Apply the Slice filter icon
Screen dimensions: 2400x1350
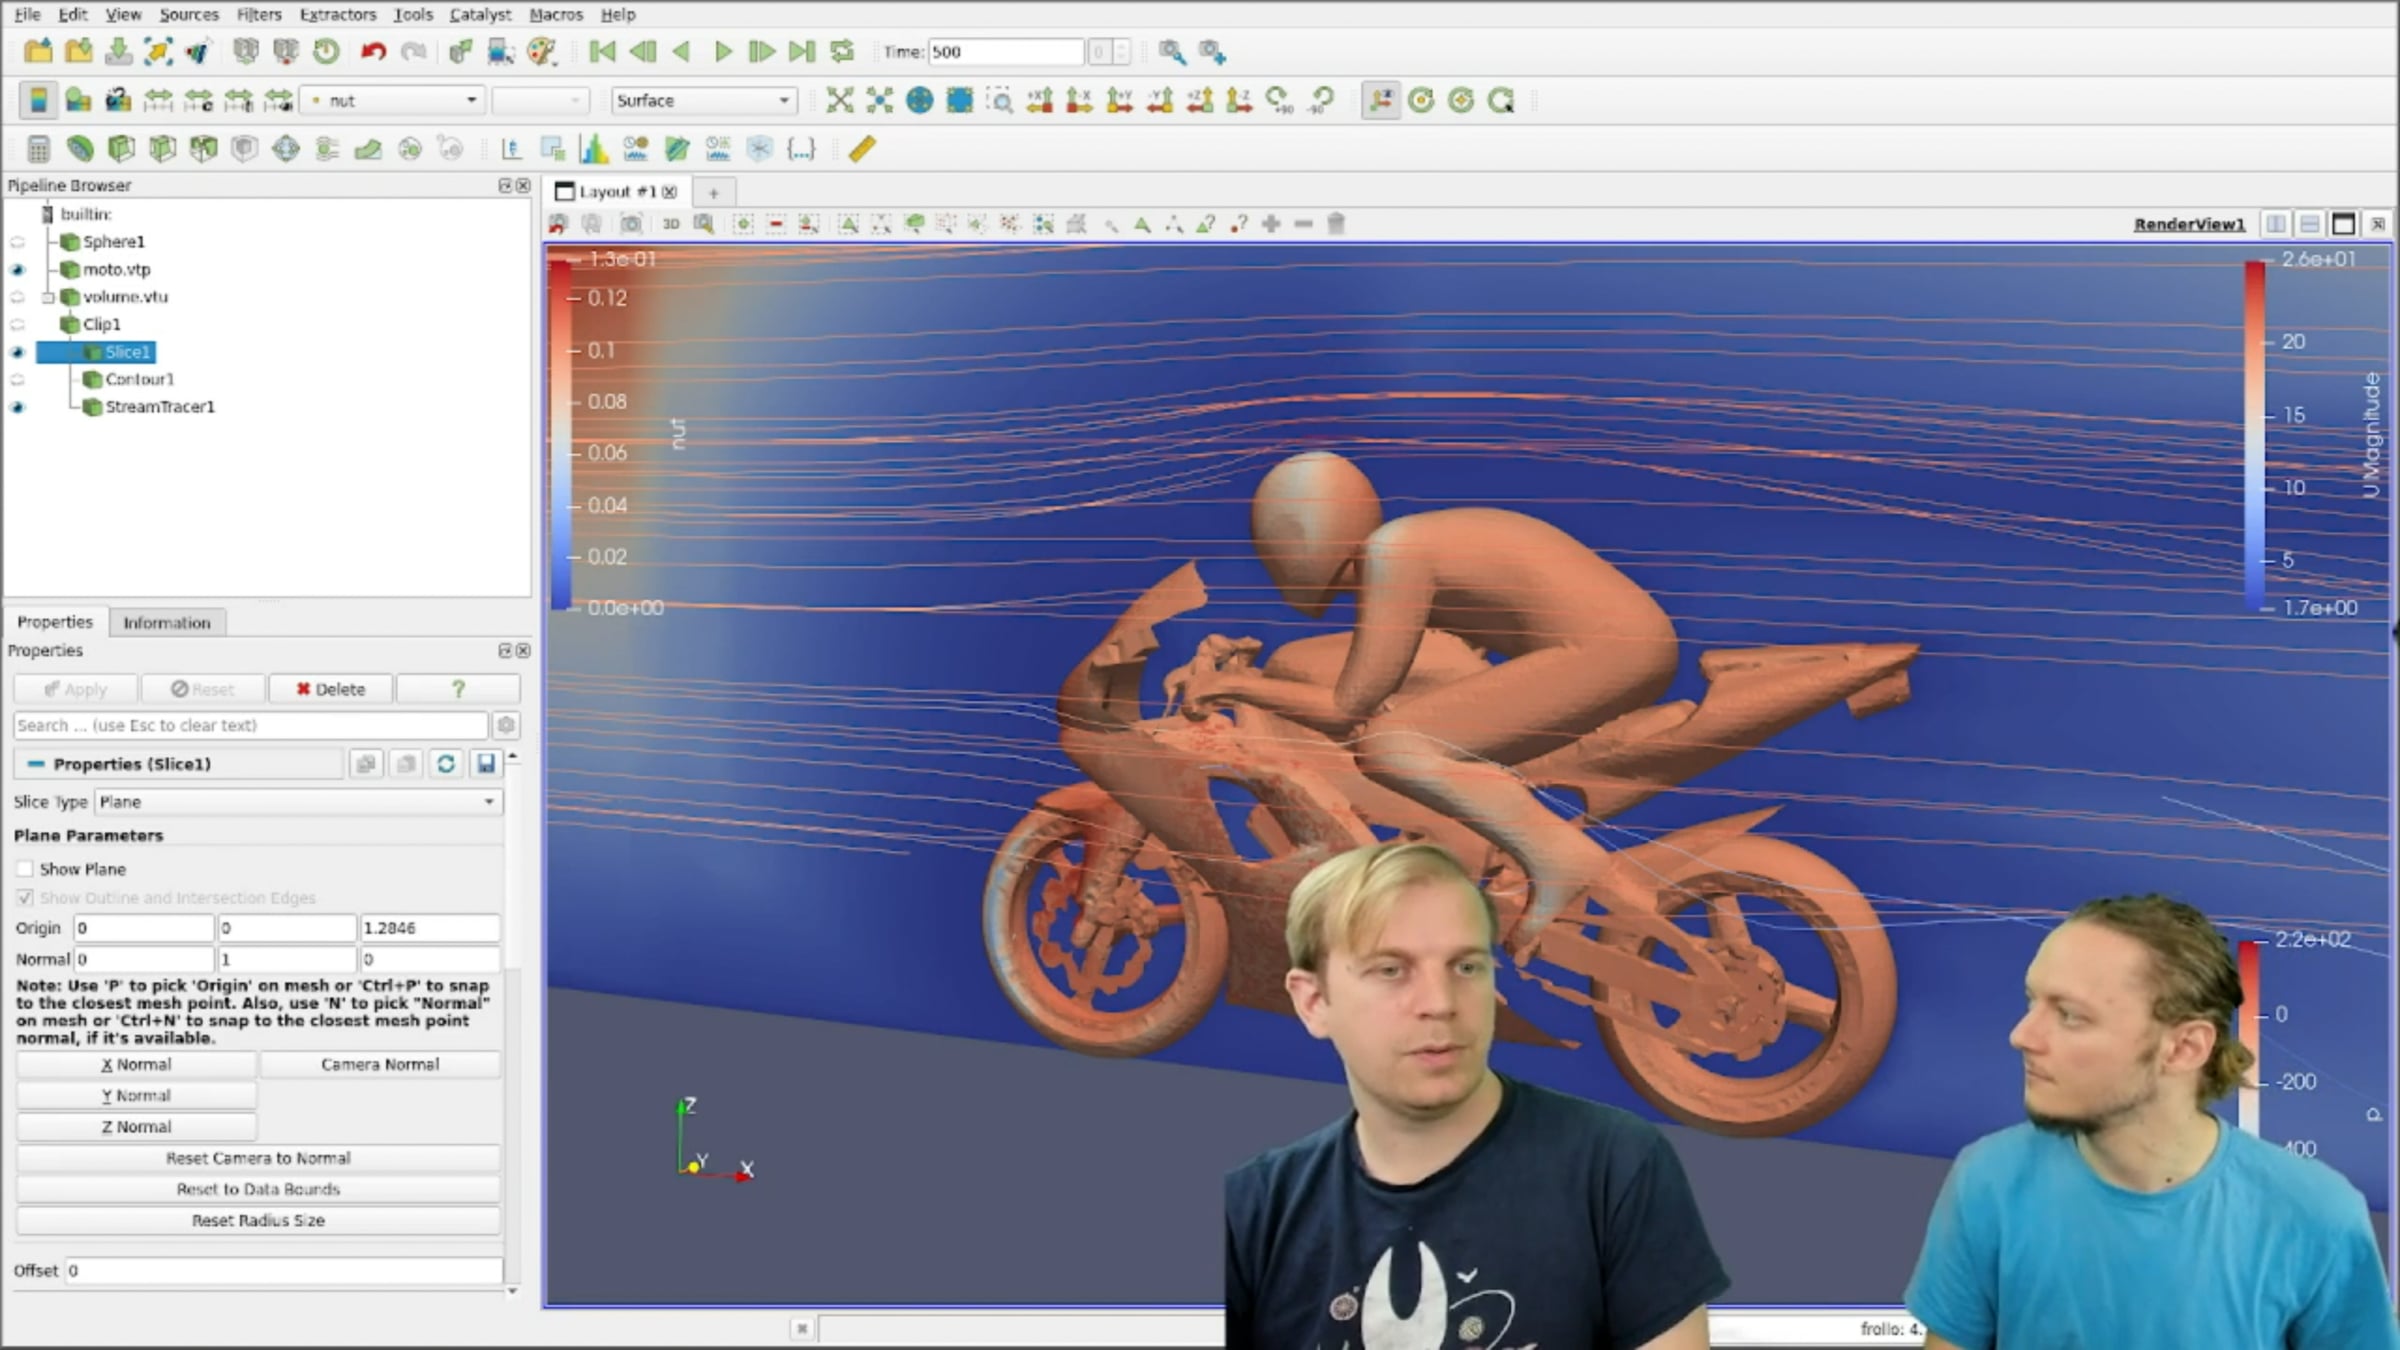[162, 149]
